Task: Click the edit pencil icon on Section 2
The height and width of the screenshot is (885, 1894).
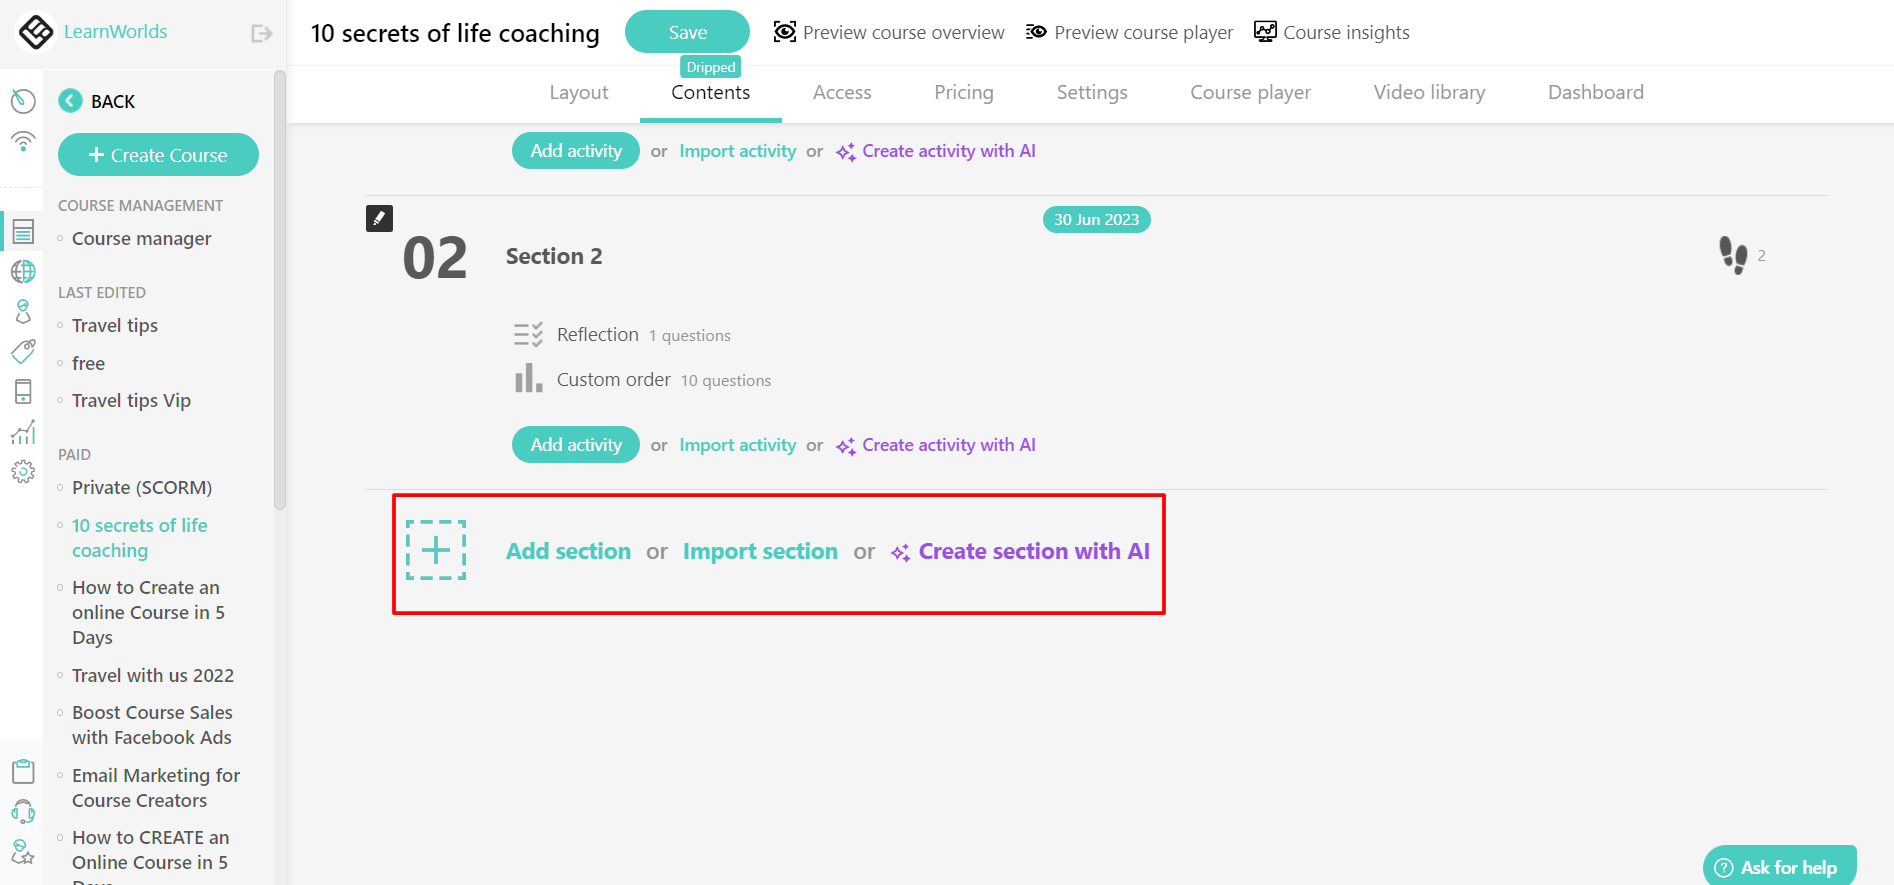Action: pyautogui.click(x=379, y=218)
